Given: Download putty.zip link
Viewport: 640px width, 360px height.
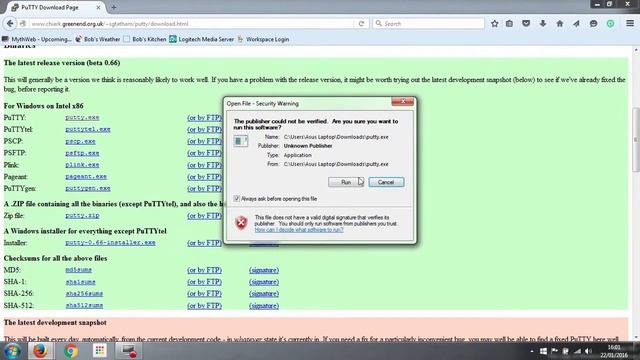Looking at the screenshot, I should click(82, 216).
